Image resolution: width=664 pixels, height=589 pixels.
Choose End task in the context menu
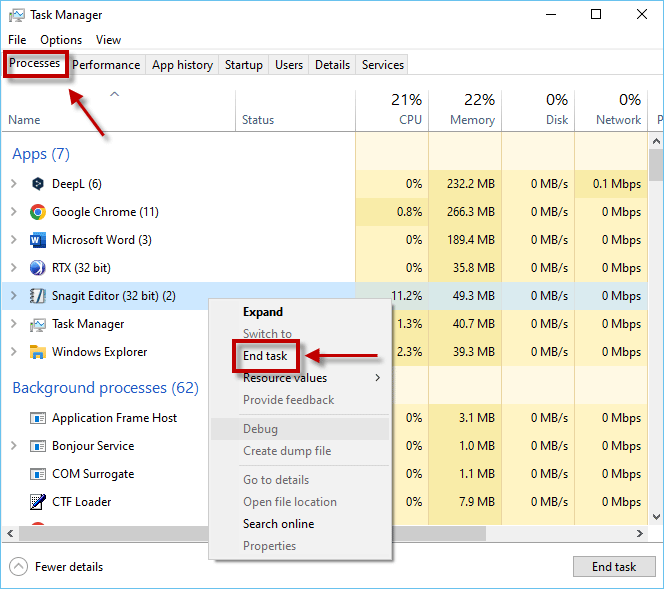coord(265,356)
